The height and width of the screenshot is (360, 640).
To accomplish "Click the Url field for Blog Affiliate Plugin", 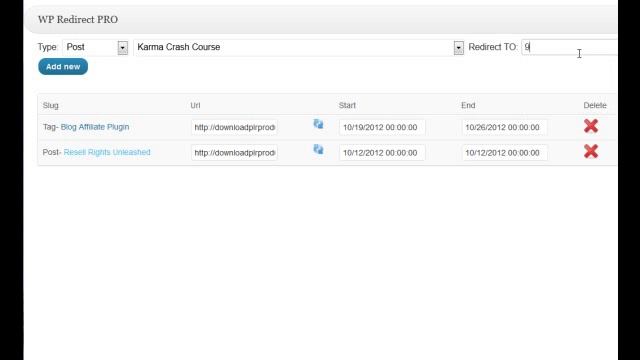I will [x=234, y=127].
